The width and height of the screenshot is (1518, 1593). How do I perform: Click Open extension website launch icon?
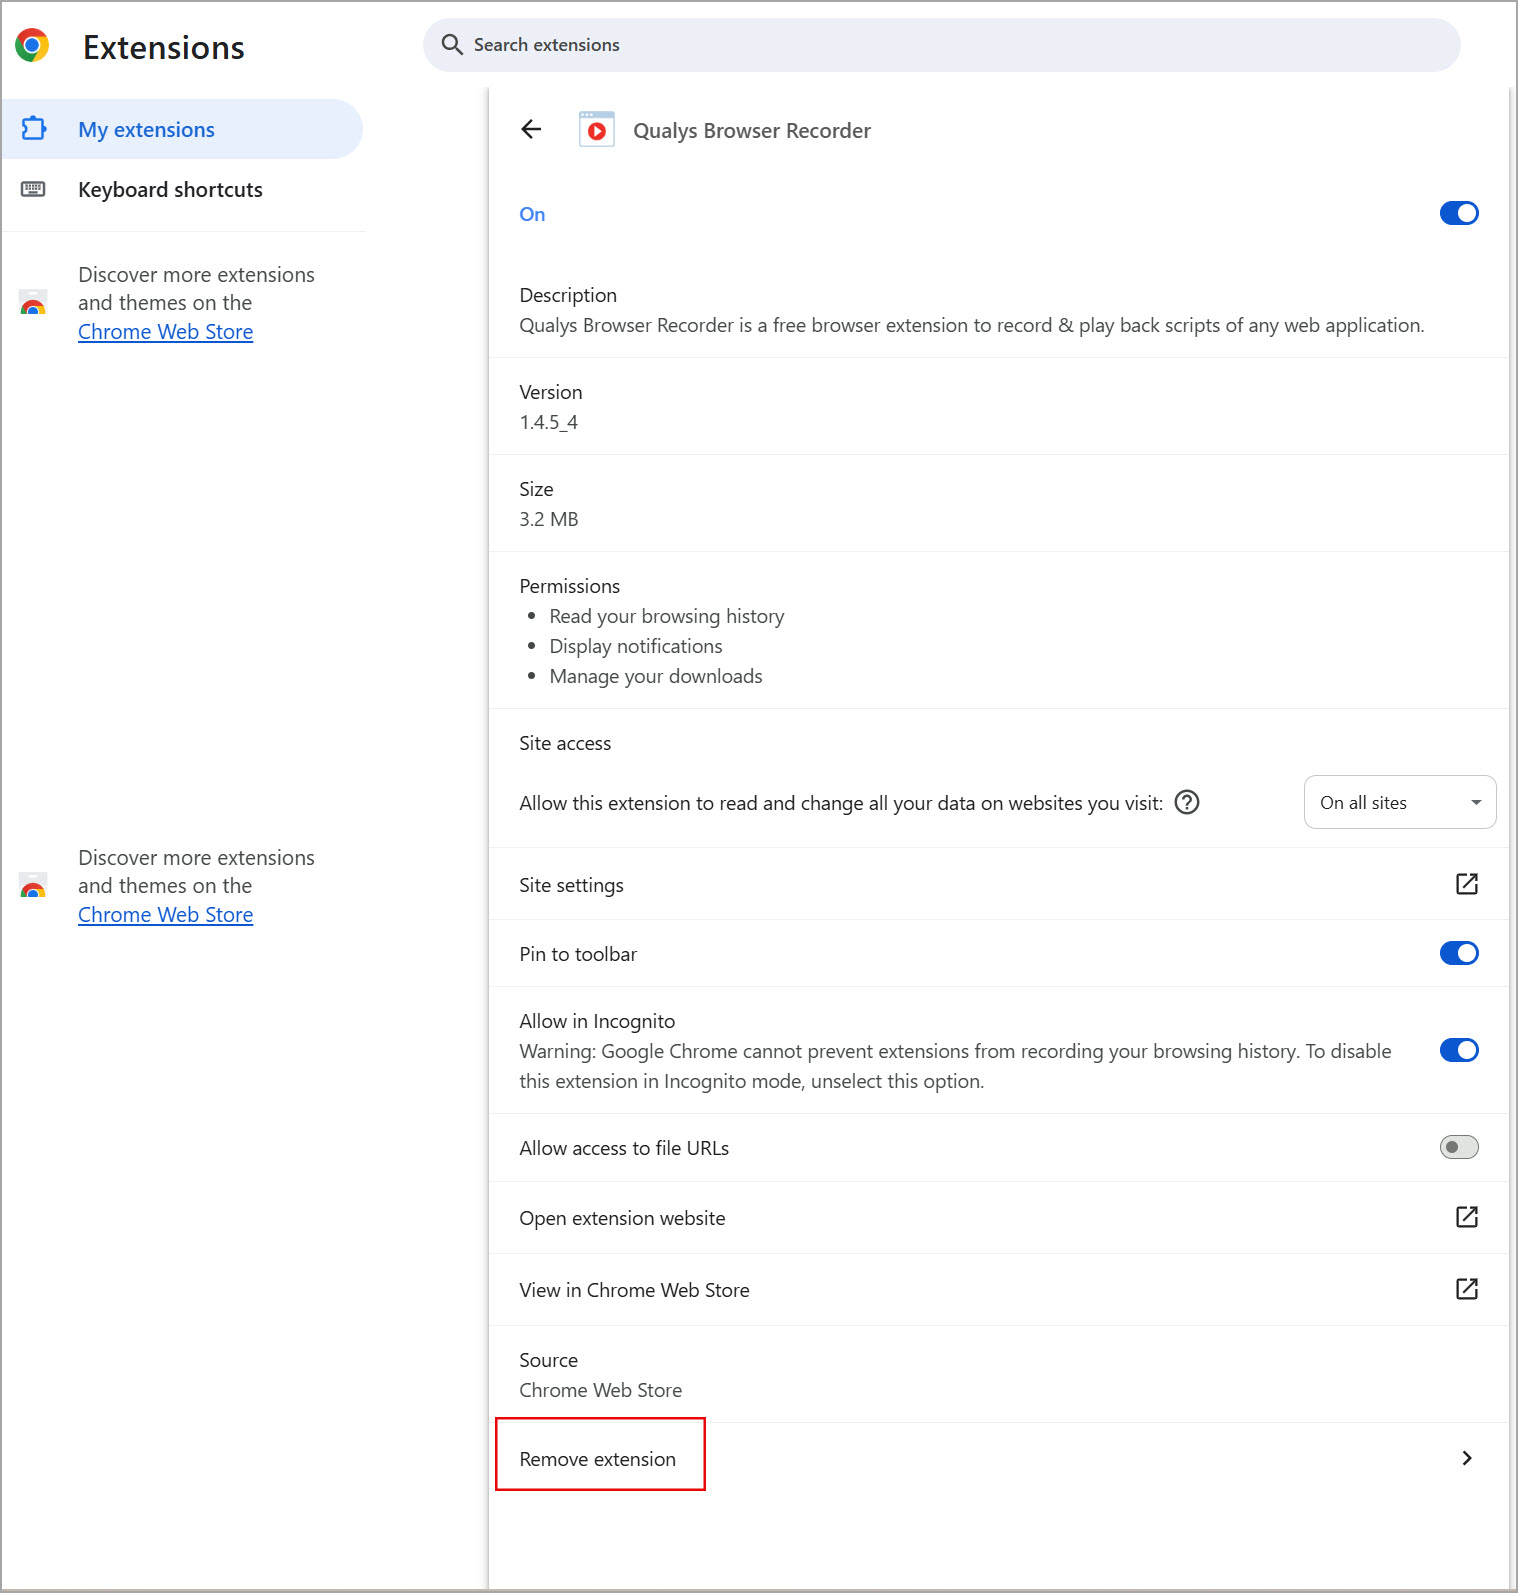(1467, 1217)
